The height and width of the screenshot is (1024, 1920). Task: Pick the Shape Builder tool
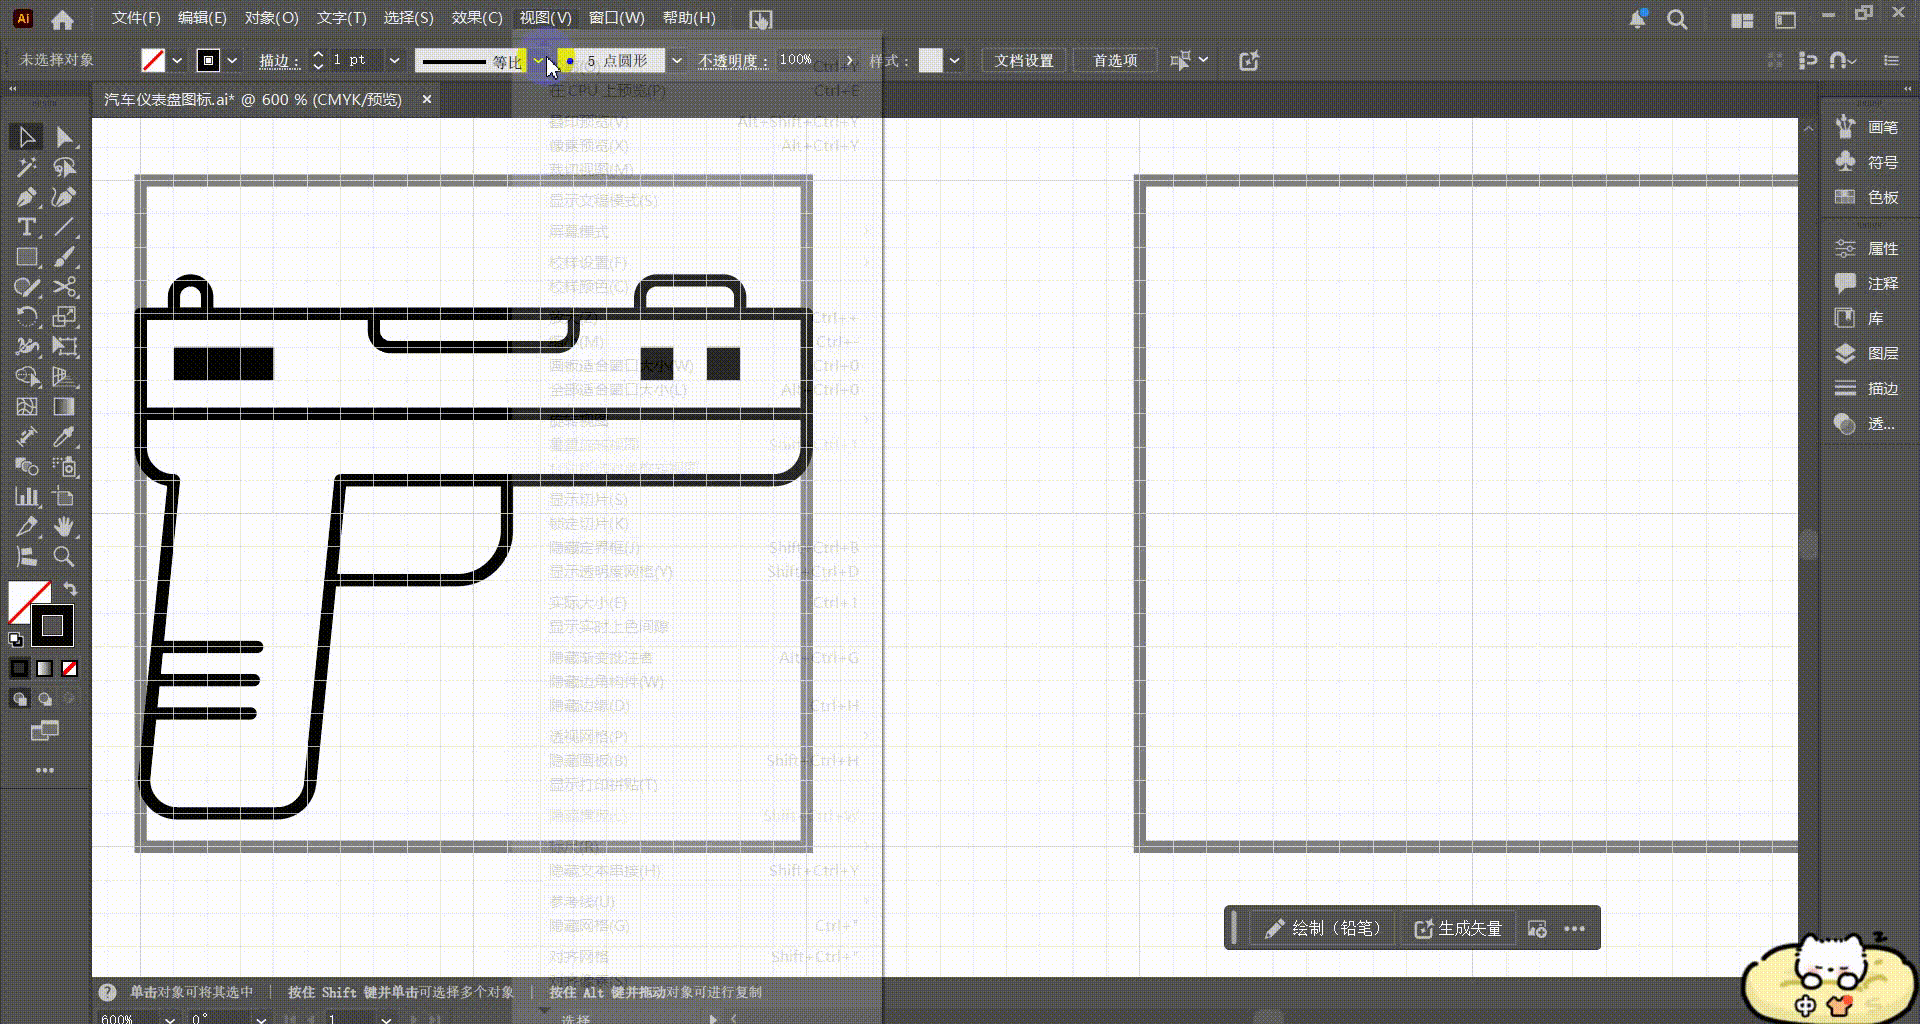tap(26, 377)
